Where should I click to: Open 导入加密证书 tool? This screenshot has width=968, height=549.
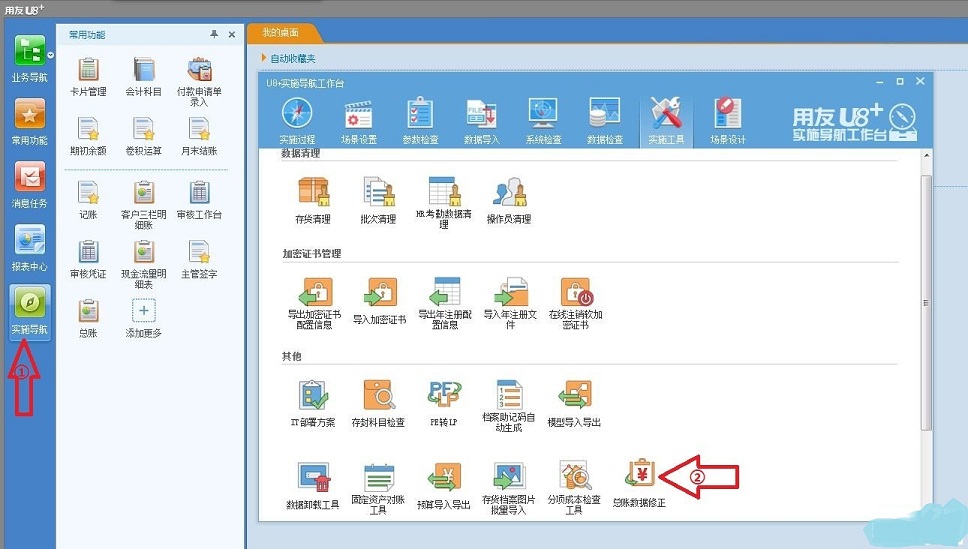coord(380,300)
